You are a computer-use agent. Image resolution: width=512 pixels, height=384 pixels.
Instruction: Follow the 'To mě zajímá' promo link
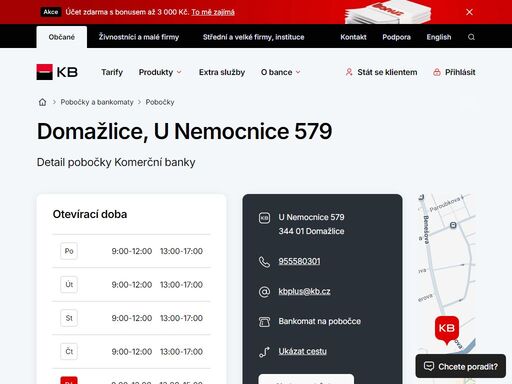[213, 12]
